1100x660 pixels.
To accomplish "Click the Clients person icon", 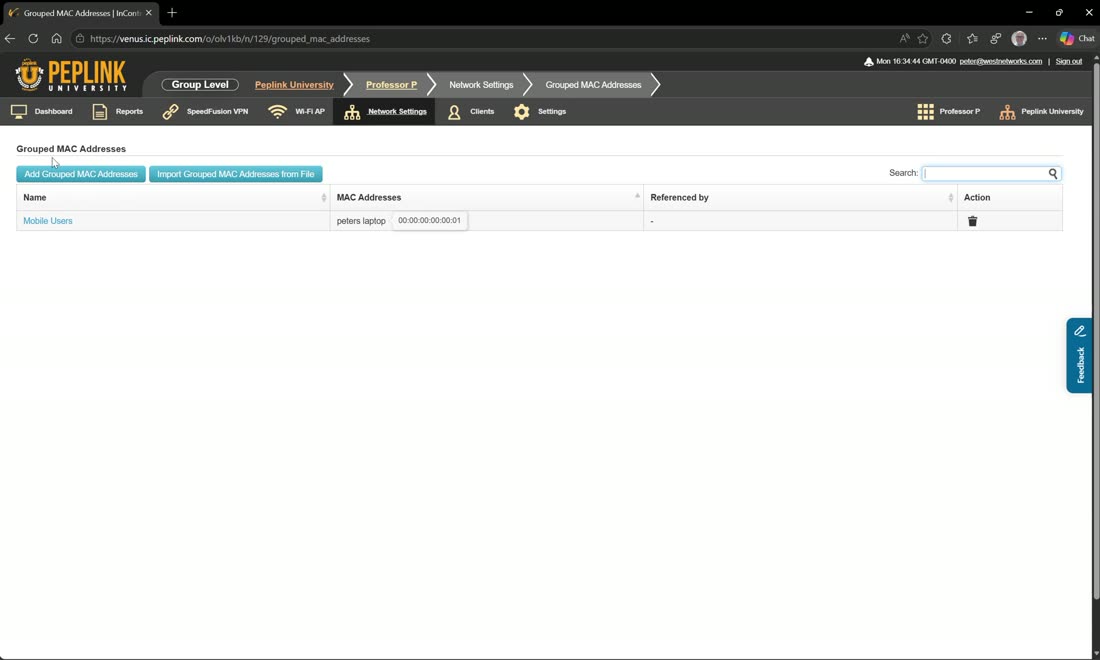I will (454, 112).
